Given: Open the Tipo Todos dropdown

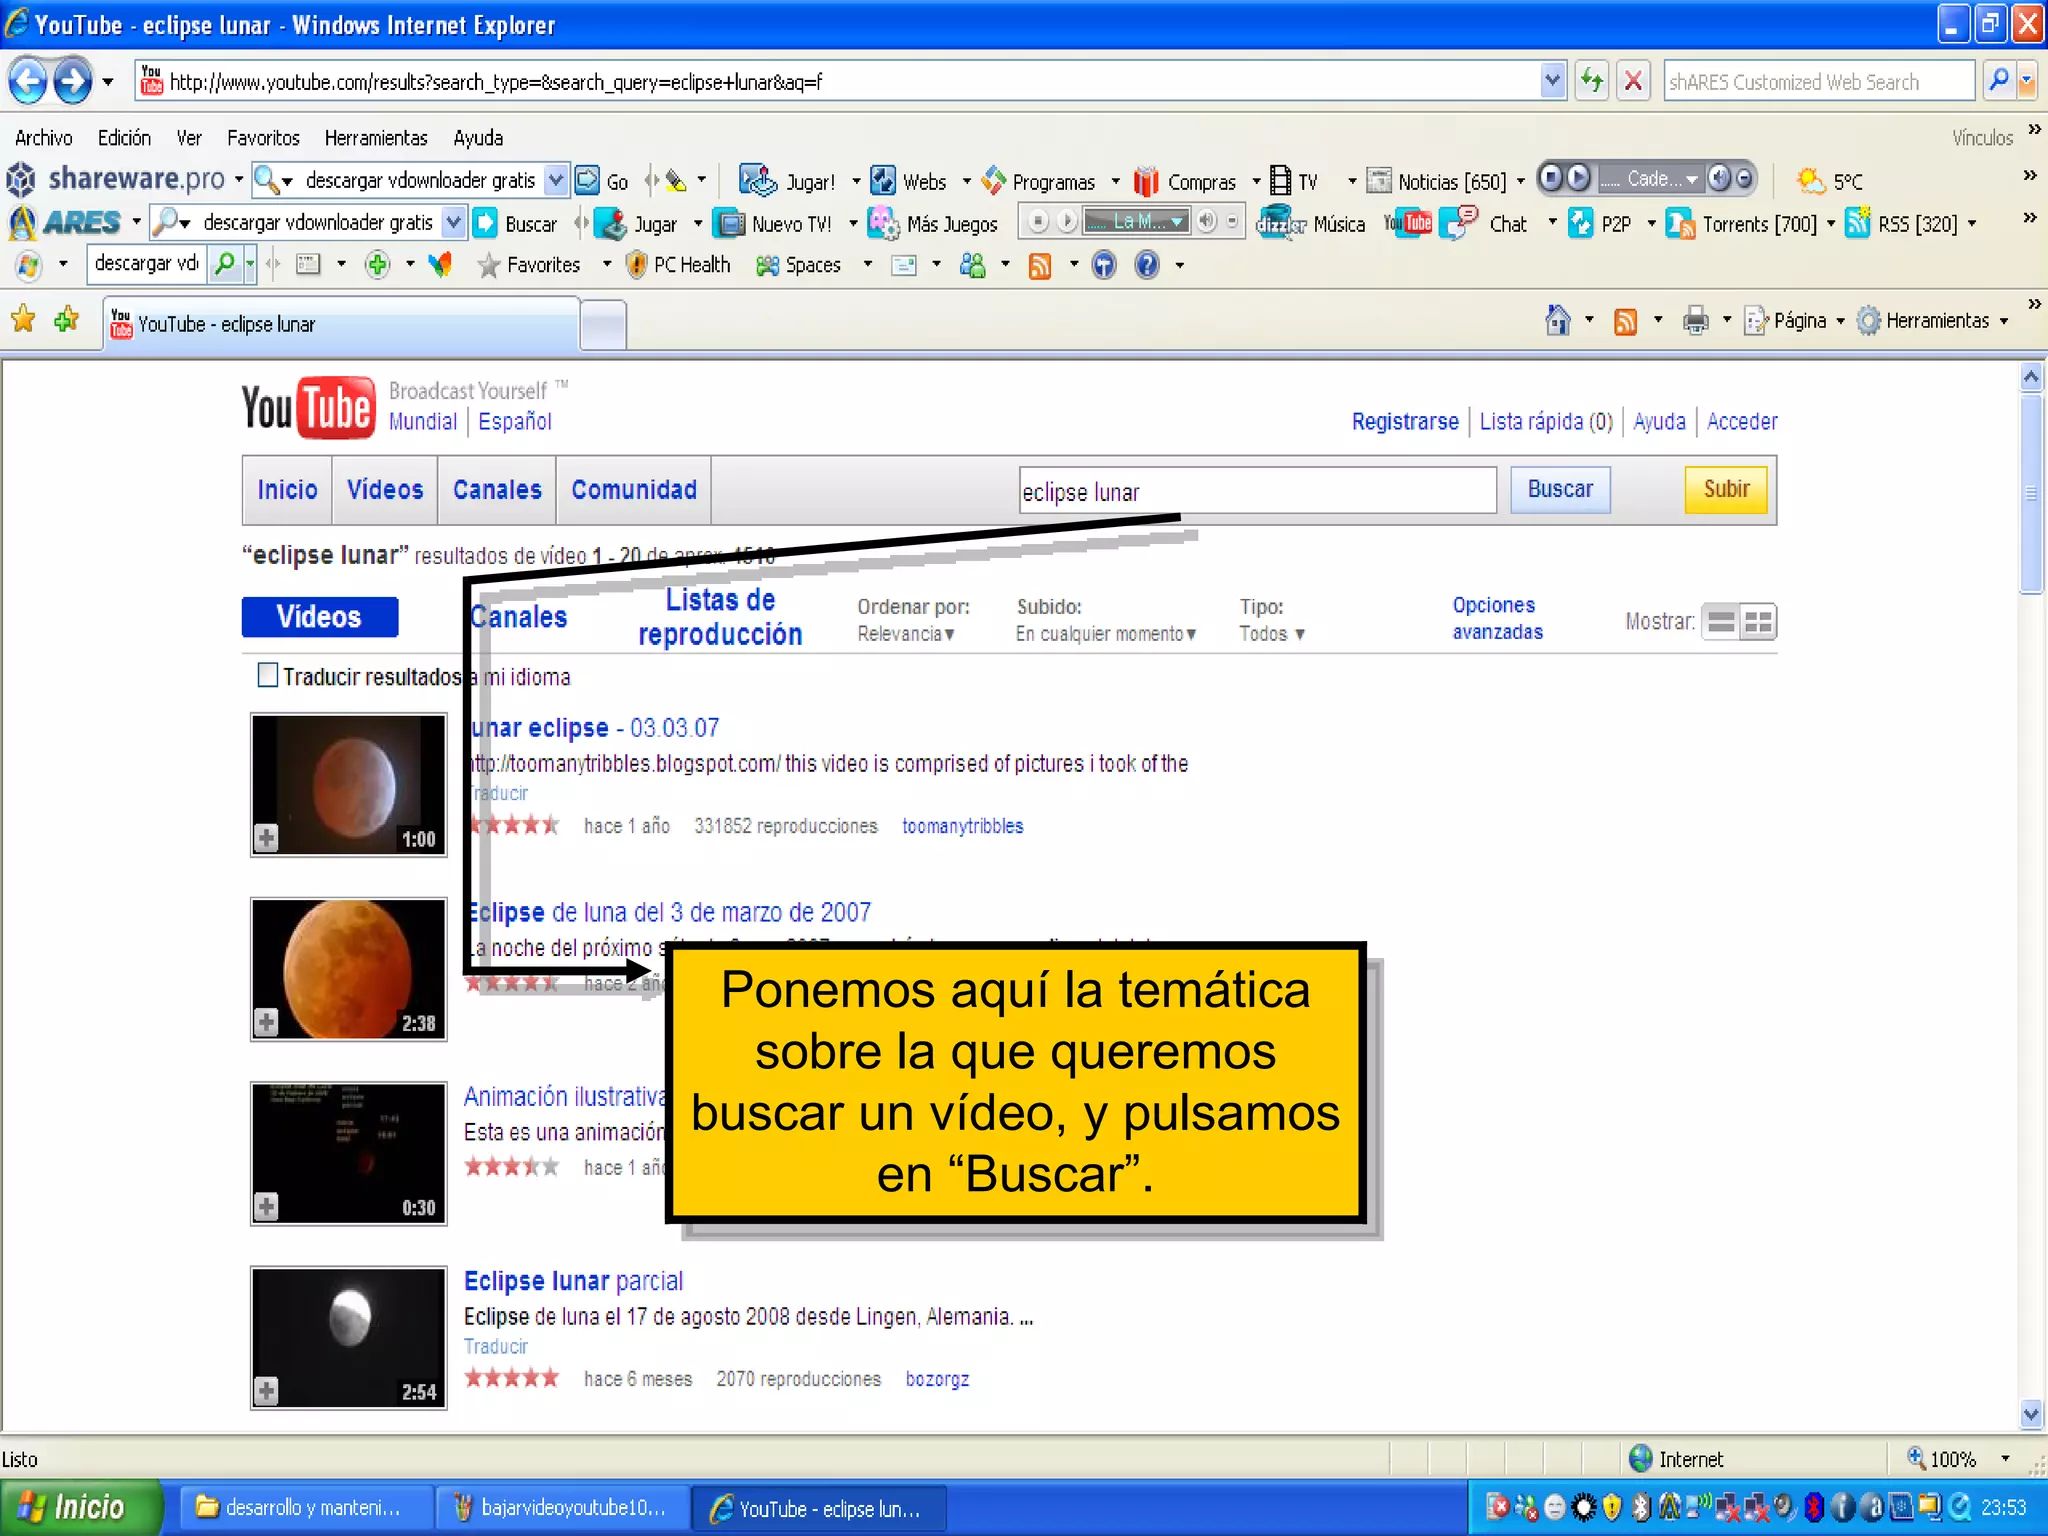Looking at the screenshot, I should click(x=1272, y=634).
